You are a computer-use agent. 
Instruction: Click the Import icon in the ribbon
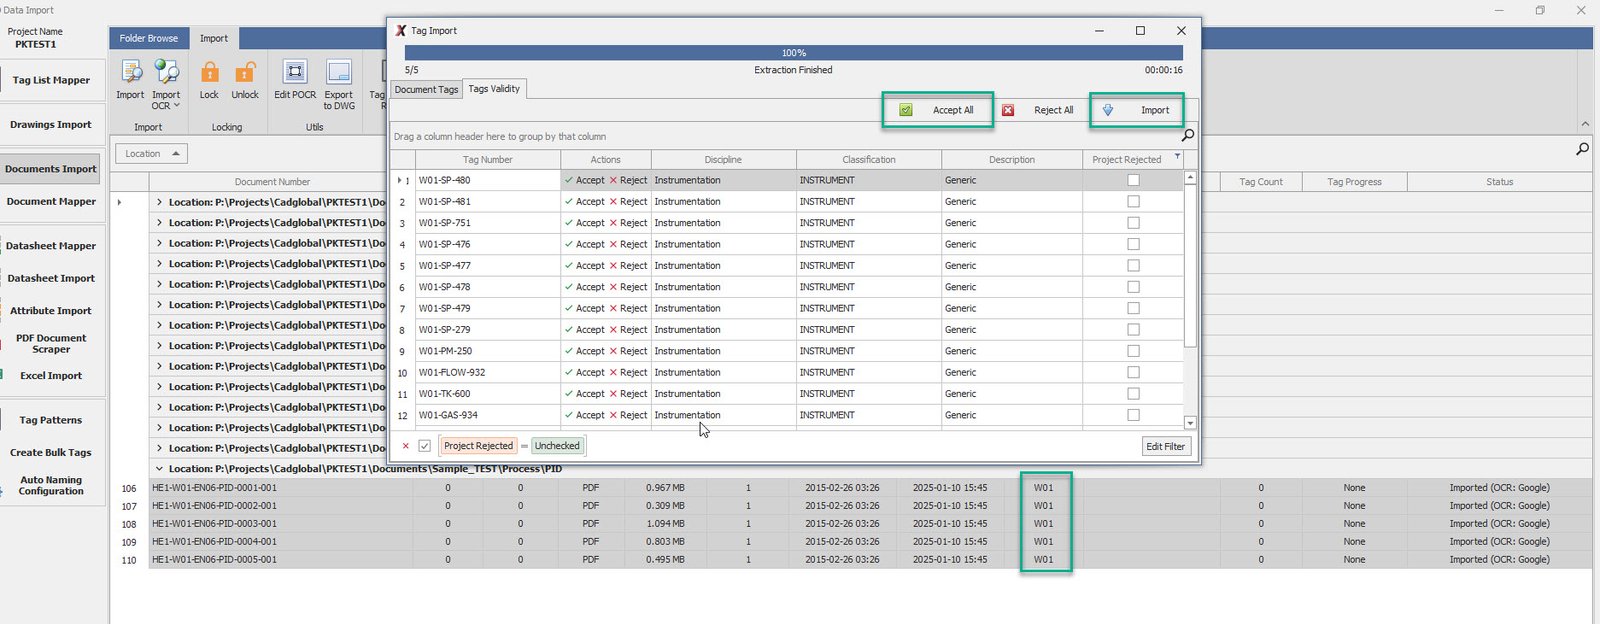pos(130,73)
